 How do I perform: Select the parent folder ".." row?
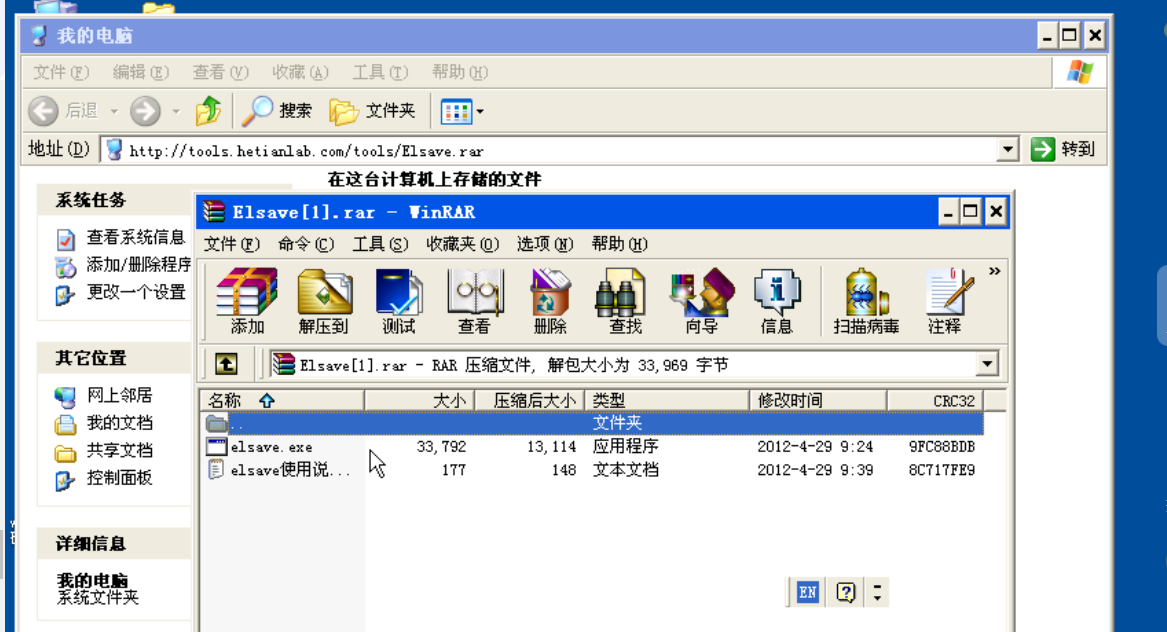[x=593, y=424]
